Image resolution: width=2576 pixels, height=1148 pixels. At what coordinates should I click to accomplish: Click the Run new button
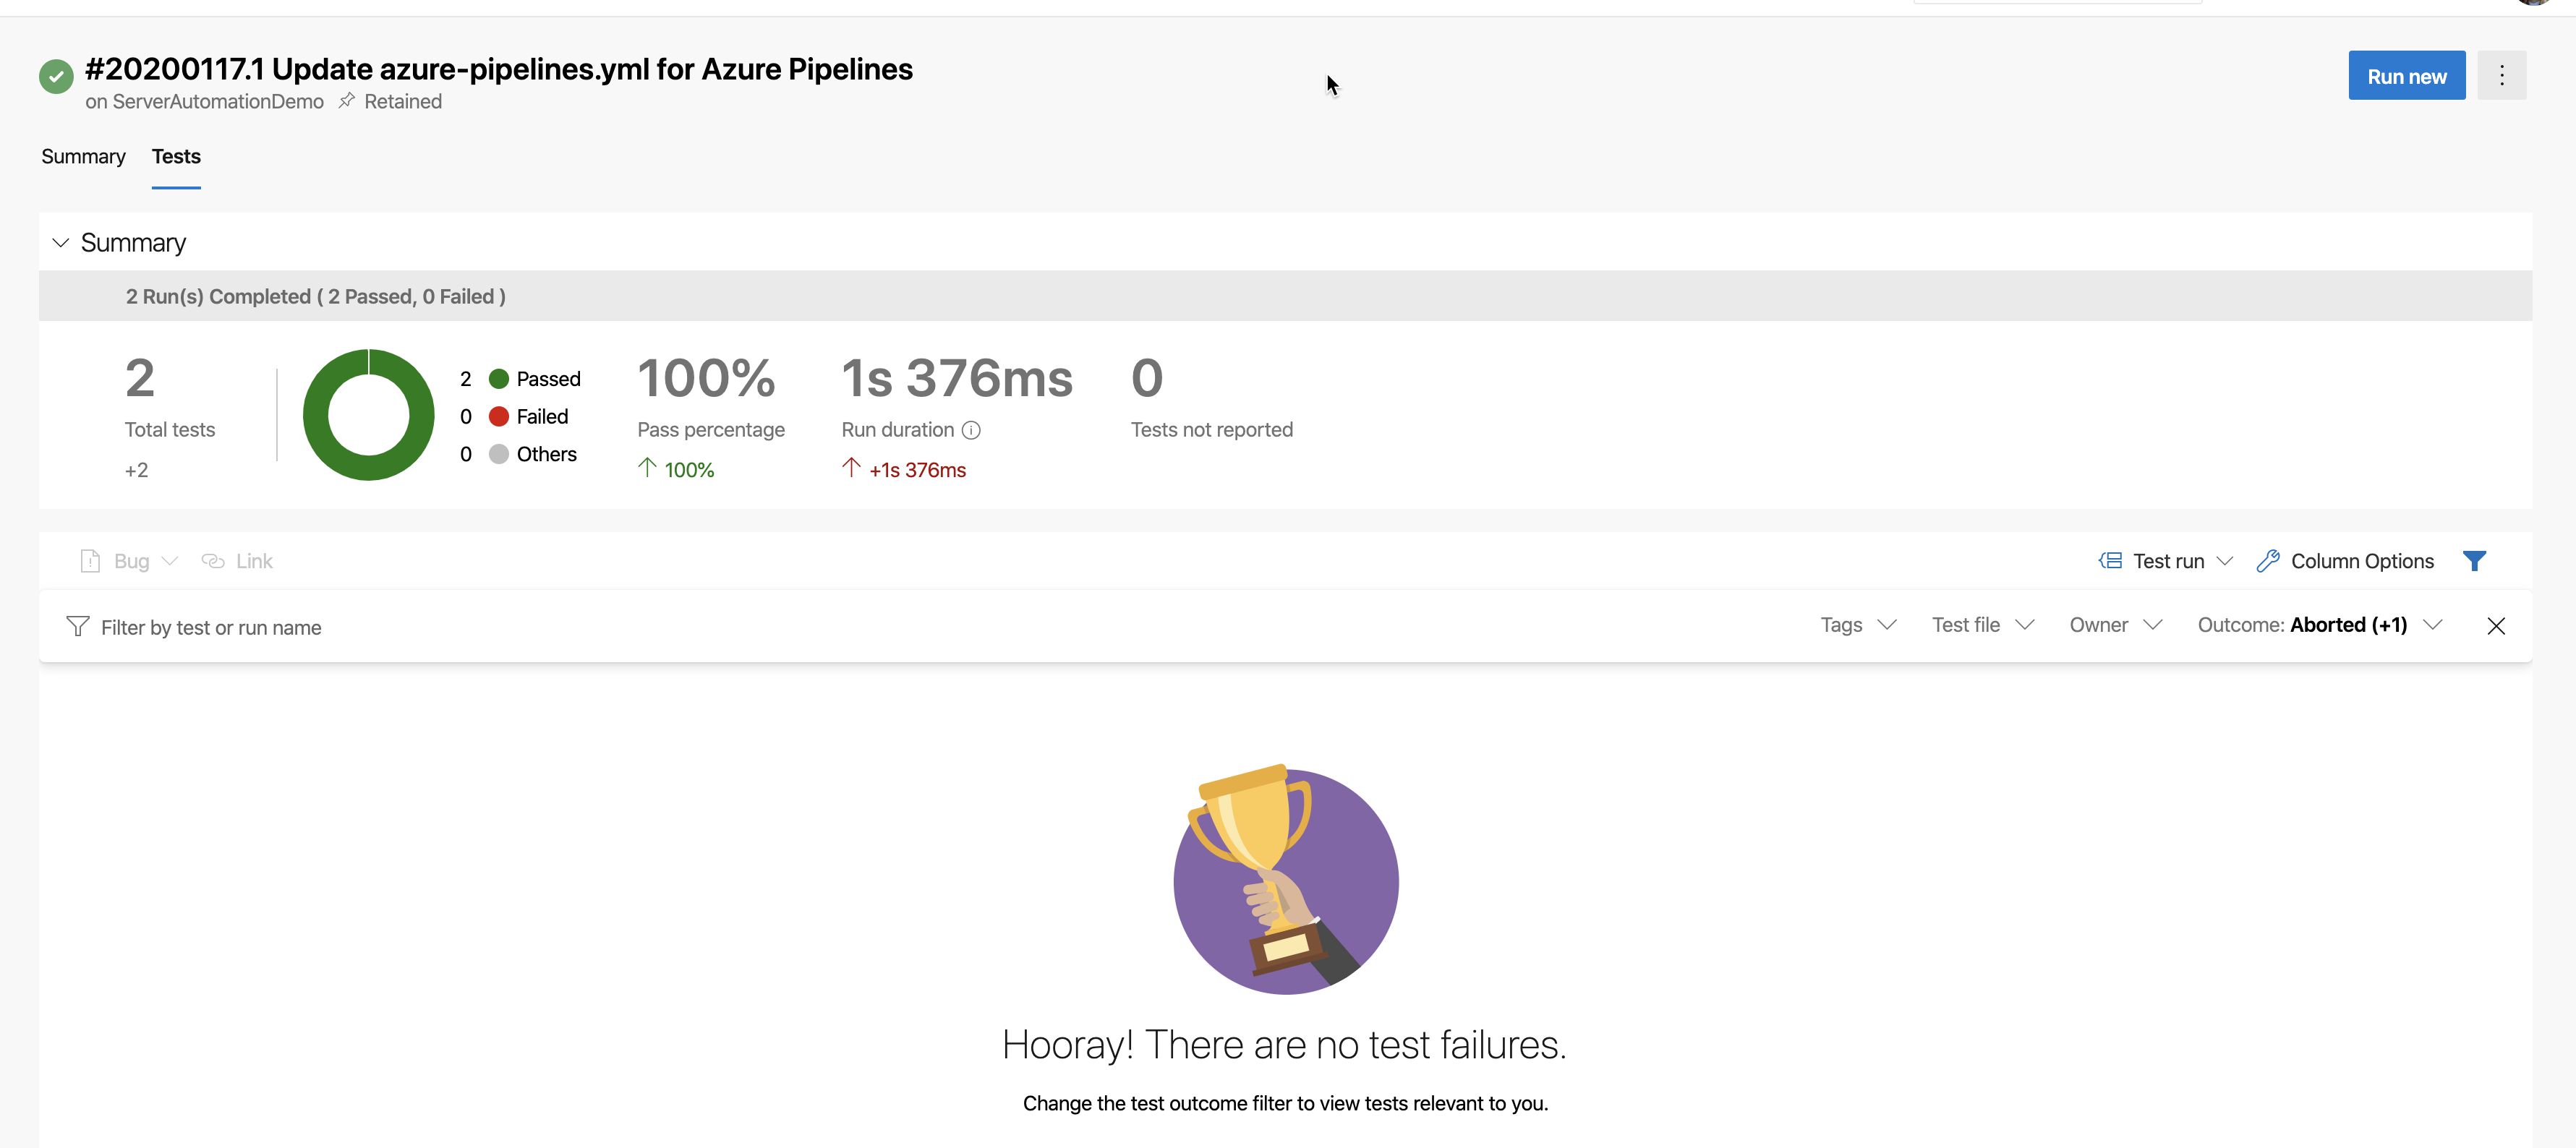coord(2406,76)
